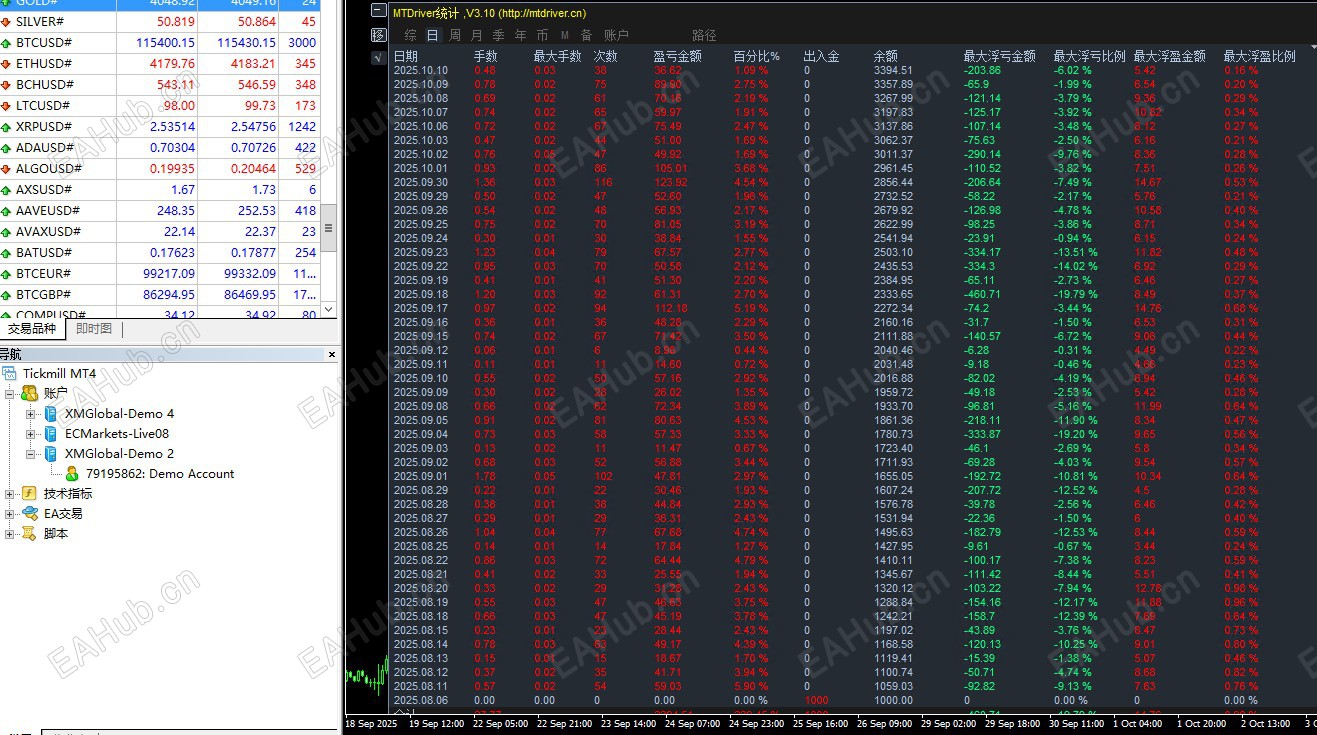Select 79195862: Demo Account in navigator
Image resolution: width=1317 pixels, height=735 pixels.
coord(160,474)
